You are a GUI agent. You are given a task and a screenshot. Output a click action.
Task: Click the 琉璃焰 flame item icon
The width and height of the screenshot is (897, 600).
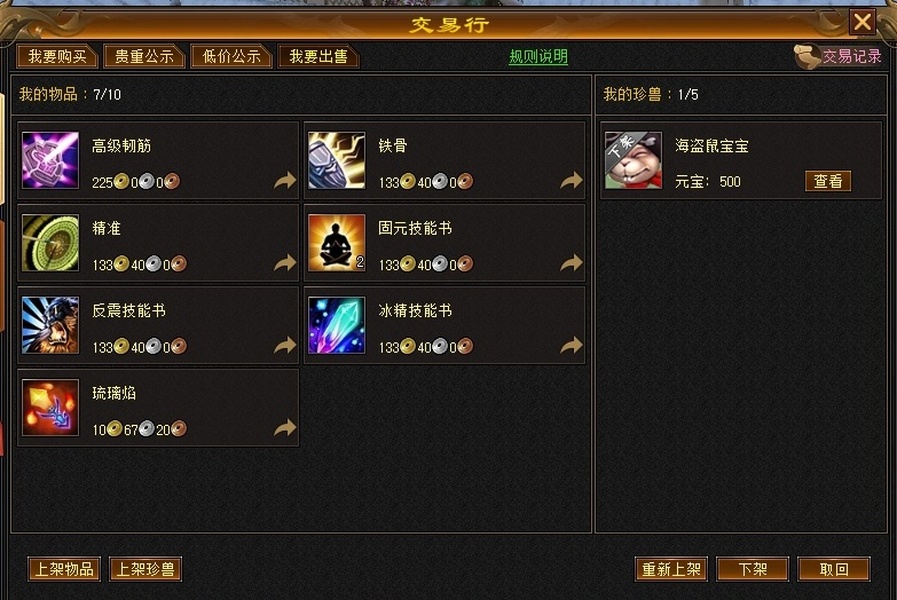pyautogui.click(x=50, y=407)
